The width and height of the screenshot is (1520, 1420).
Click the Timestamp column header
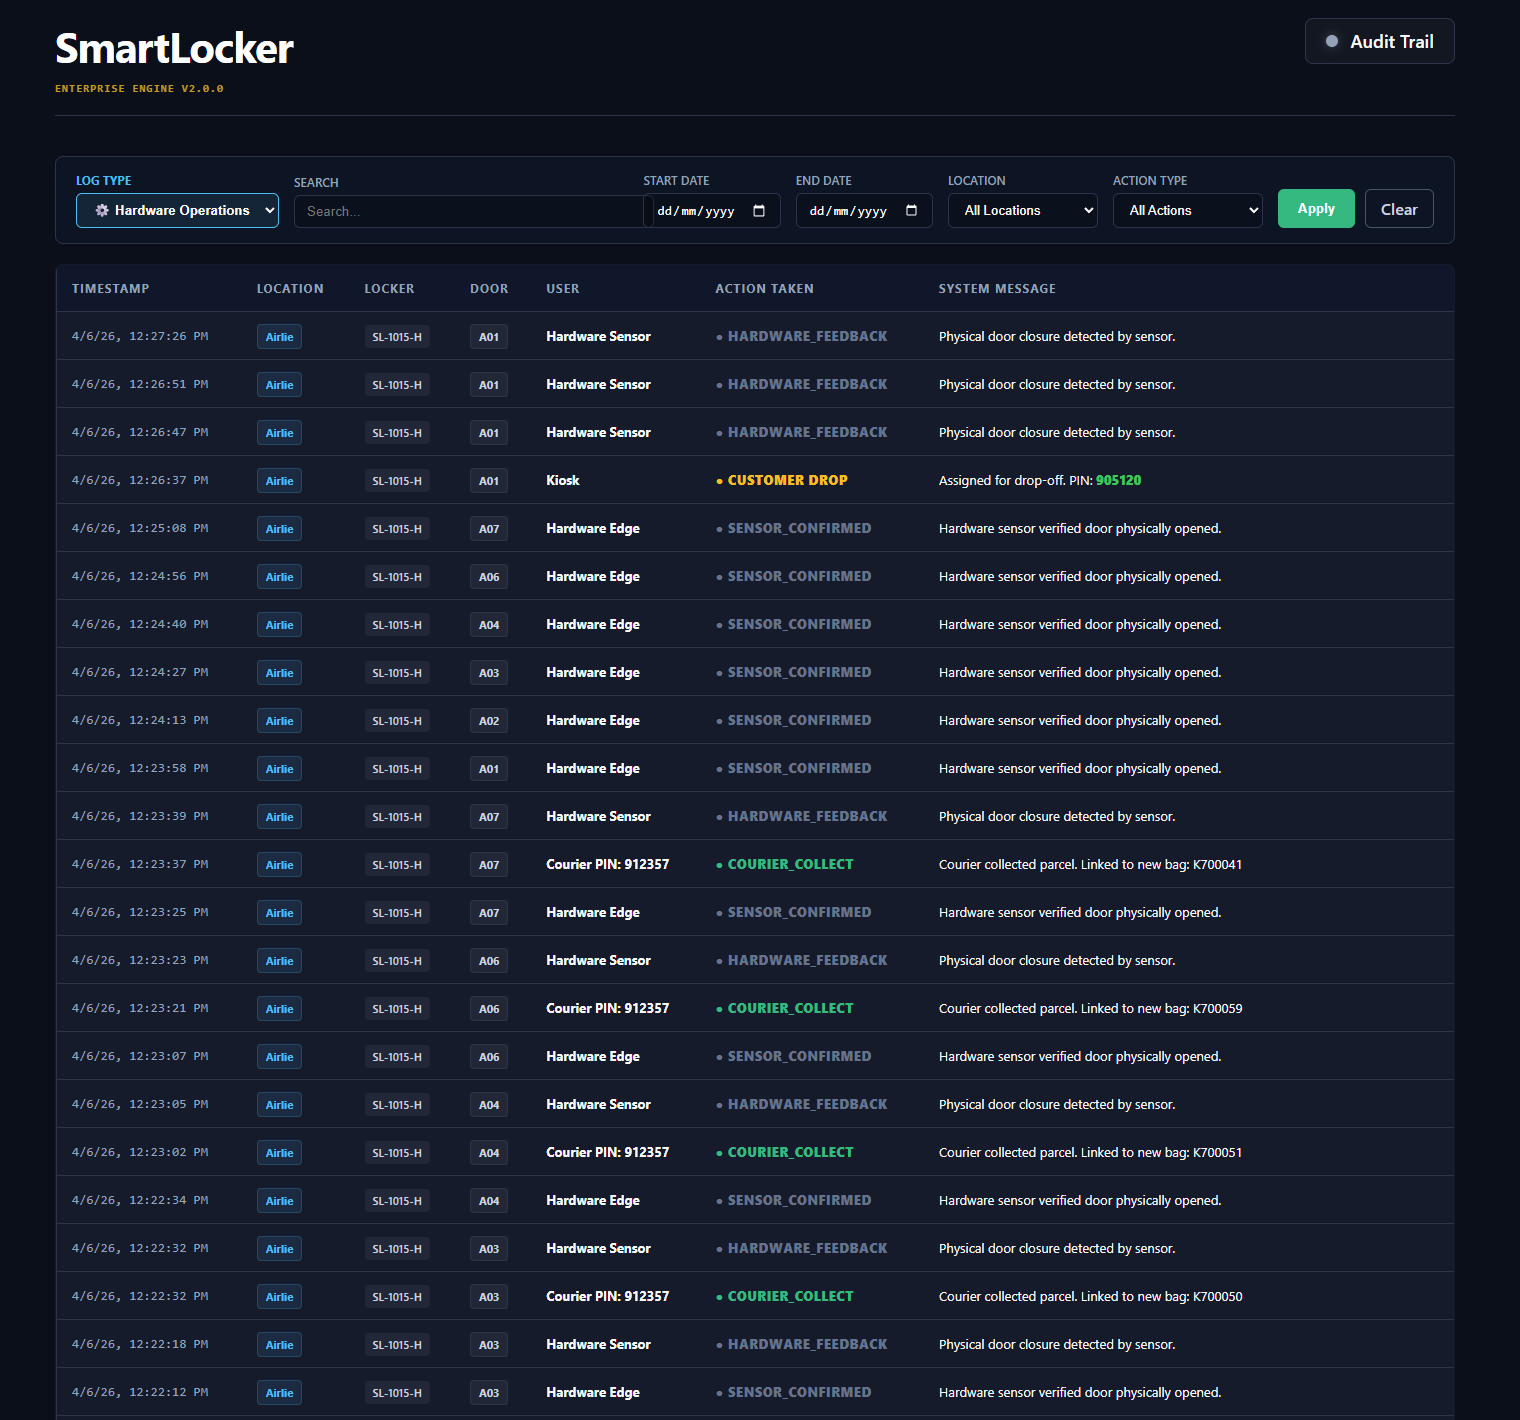click(x=111, y=289)
